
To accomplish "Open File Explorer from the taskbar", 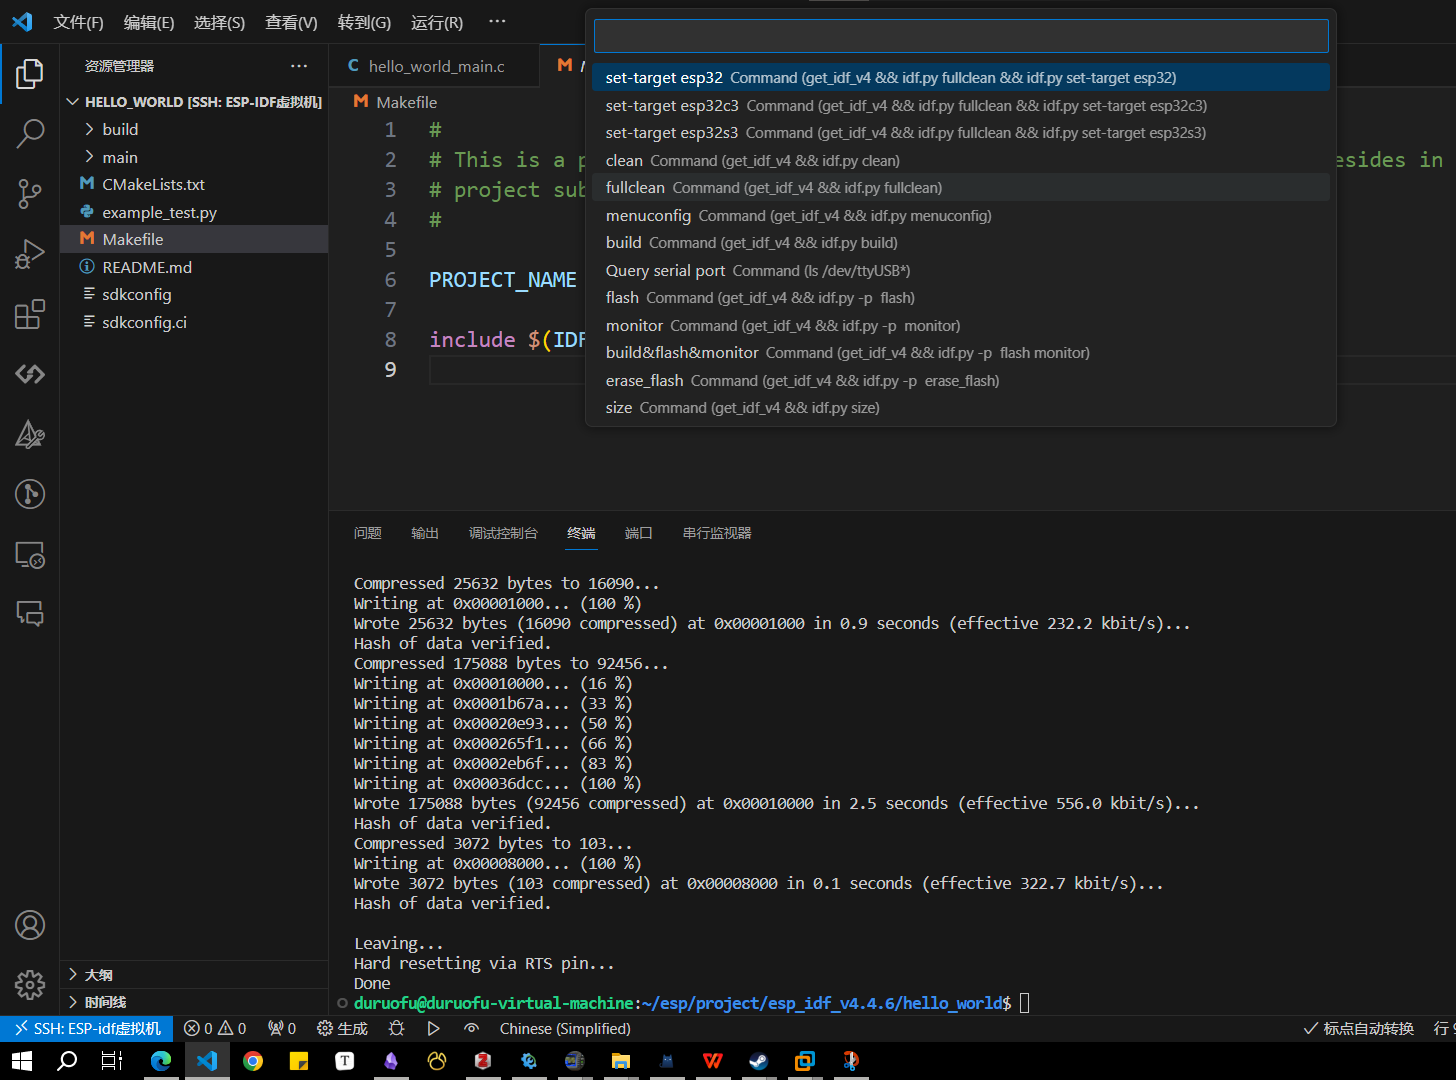I will point(621,1061).
